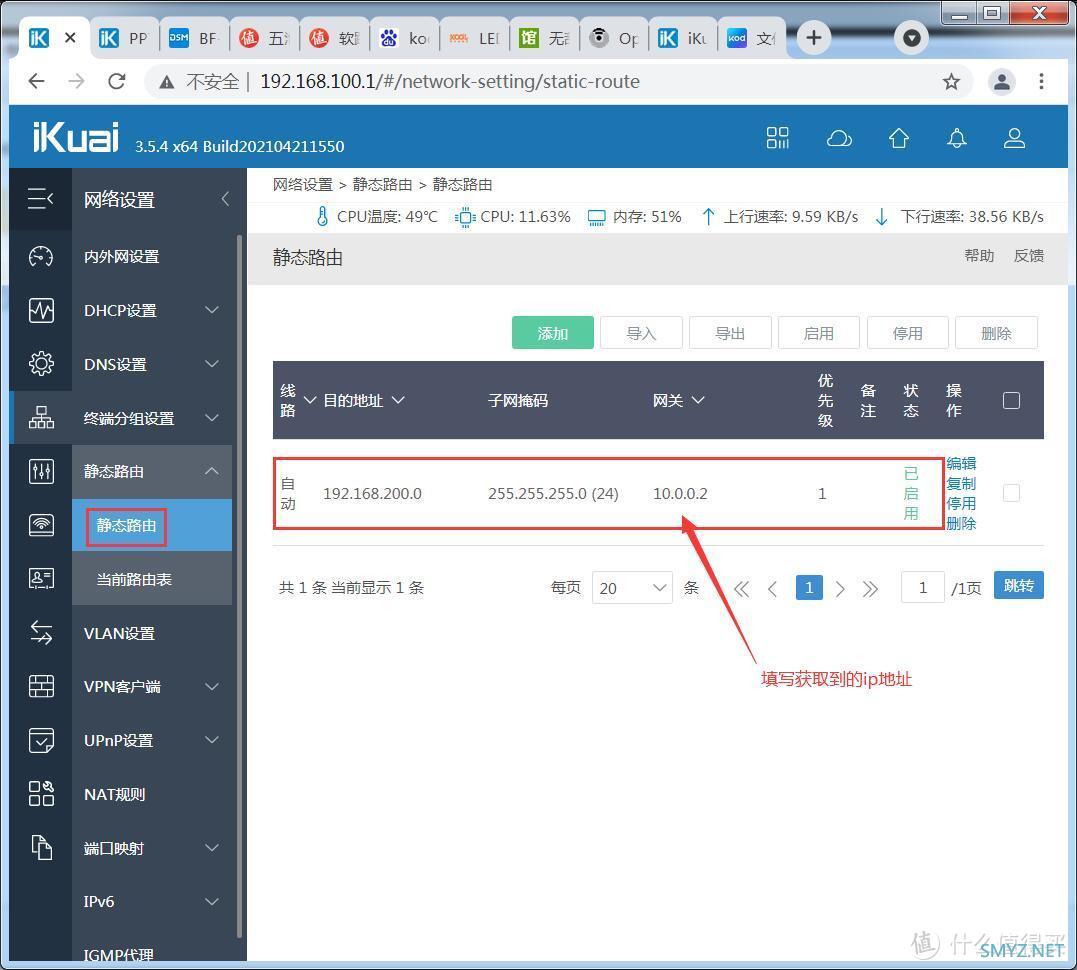Expand the UPnP设置 submenu
This screenshot has height=970, width=1077.
pos(212,739)
